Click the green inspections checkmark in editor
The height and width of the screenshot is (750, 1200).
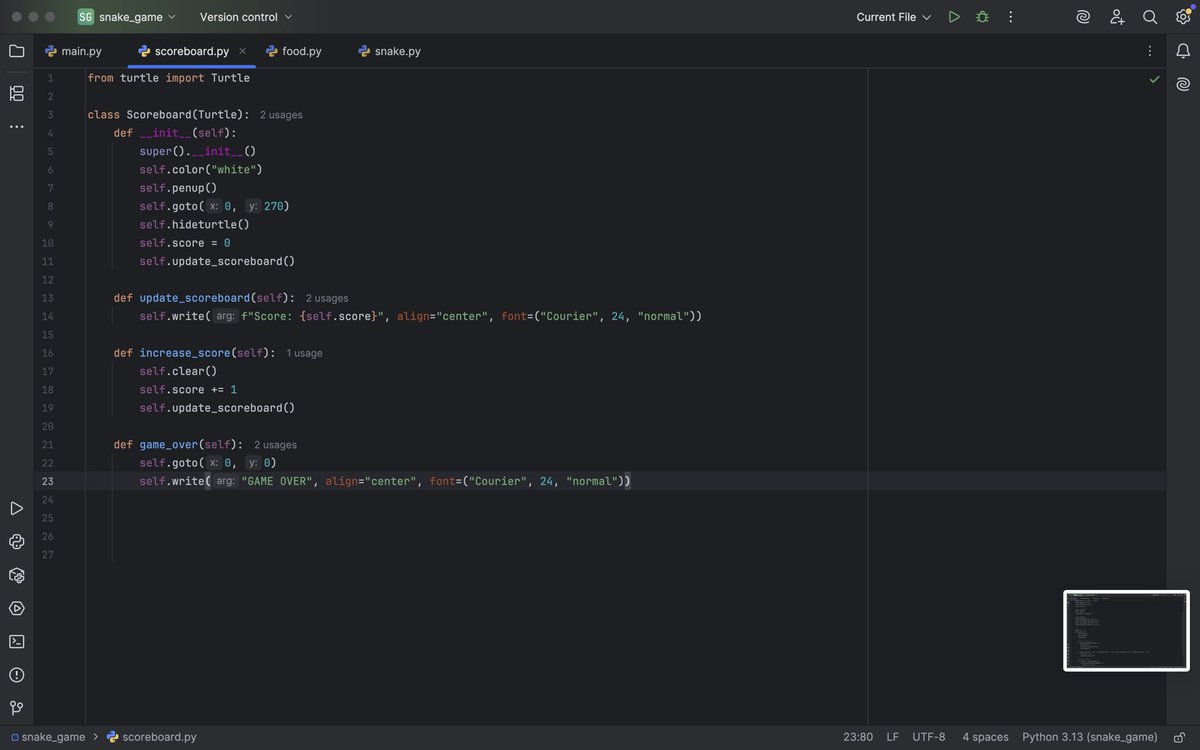coord(1155,78)
